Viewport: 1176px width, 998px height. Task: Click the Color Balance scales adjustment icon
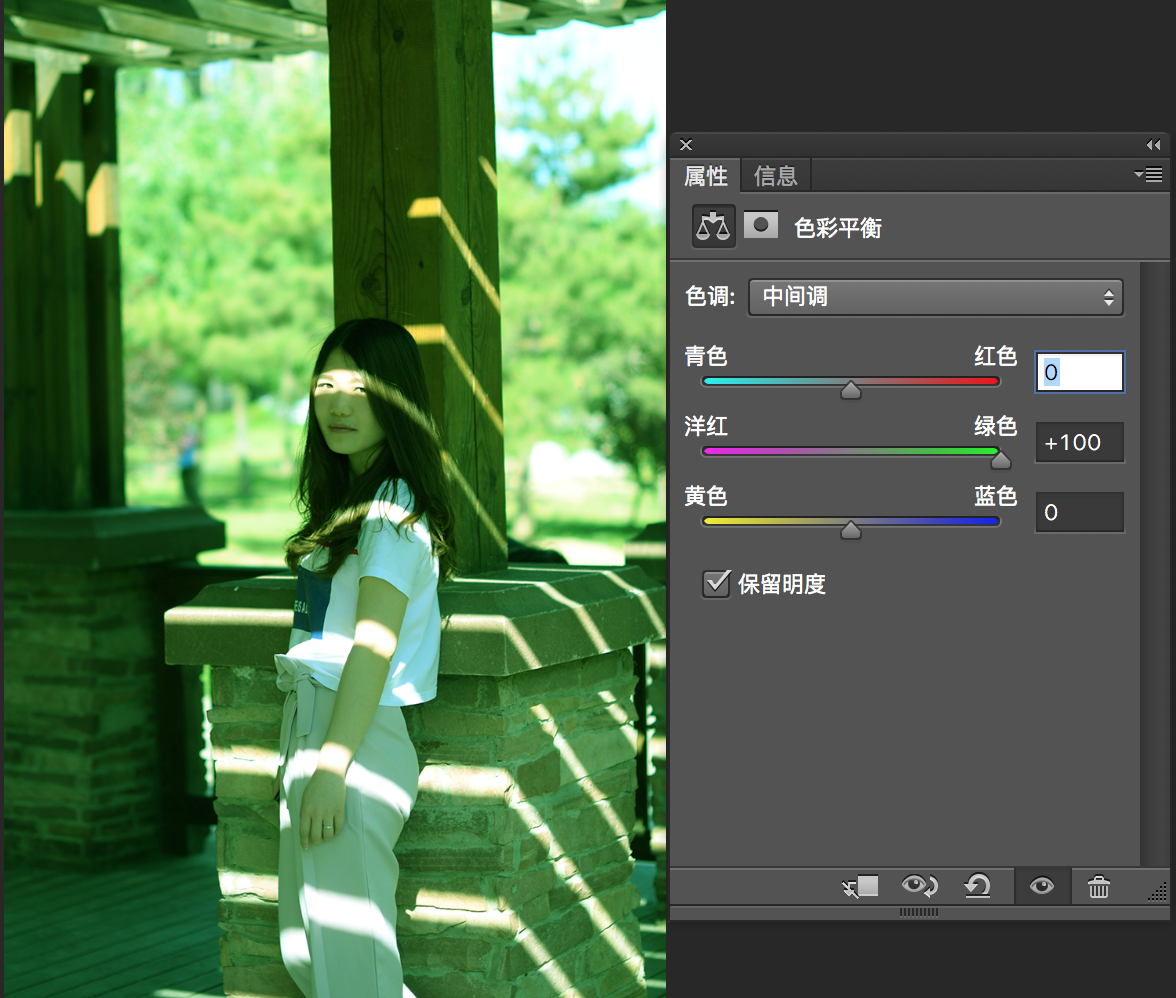click(712, 226)
